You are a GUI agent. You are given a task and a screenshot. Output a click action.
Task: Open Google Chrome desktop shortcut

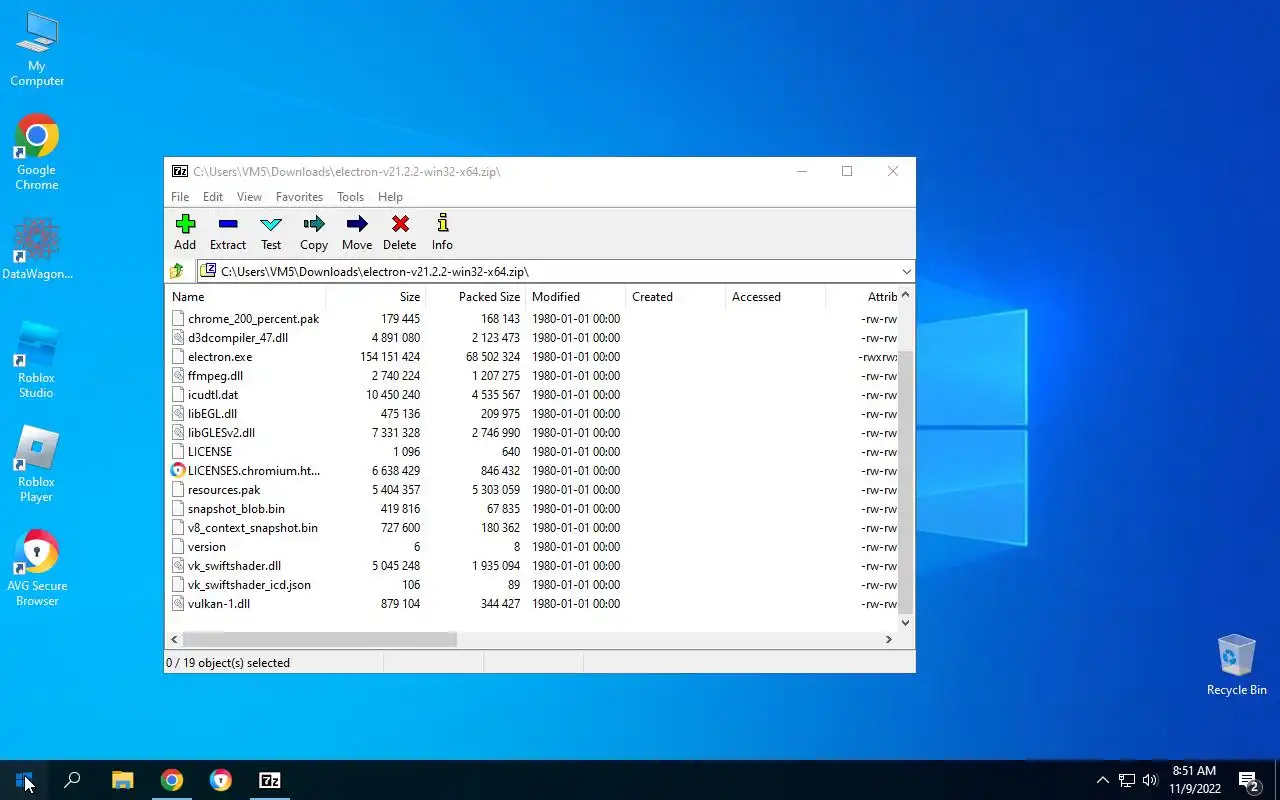click(x=37, y=152)
